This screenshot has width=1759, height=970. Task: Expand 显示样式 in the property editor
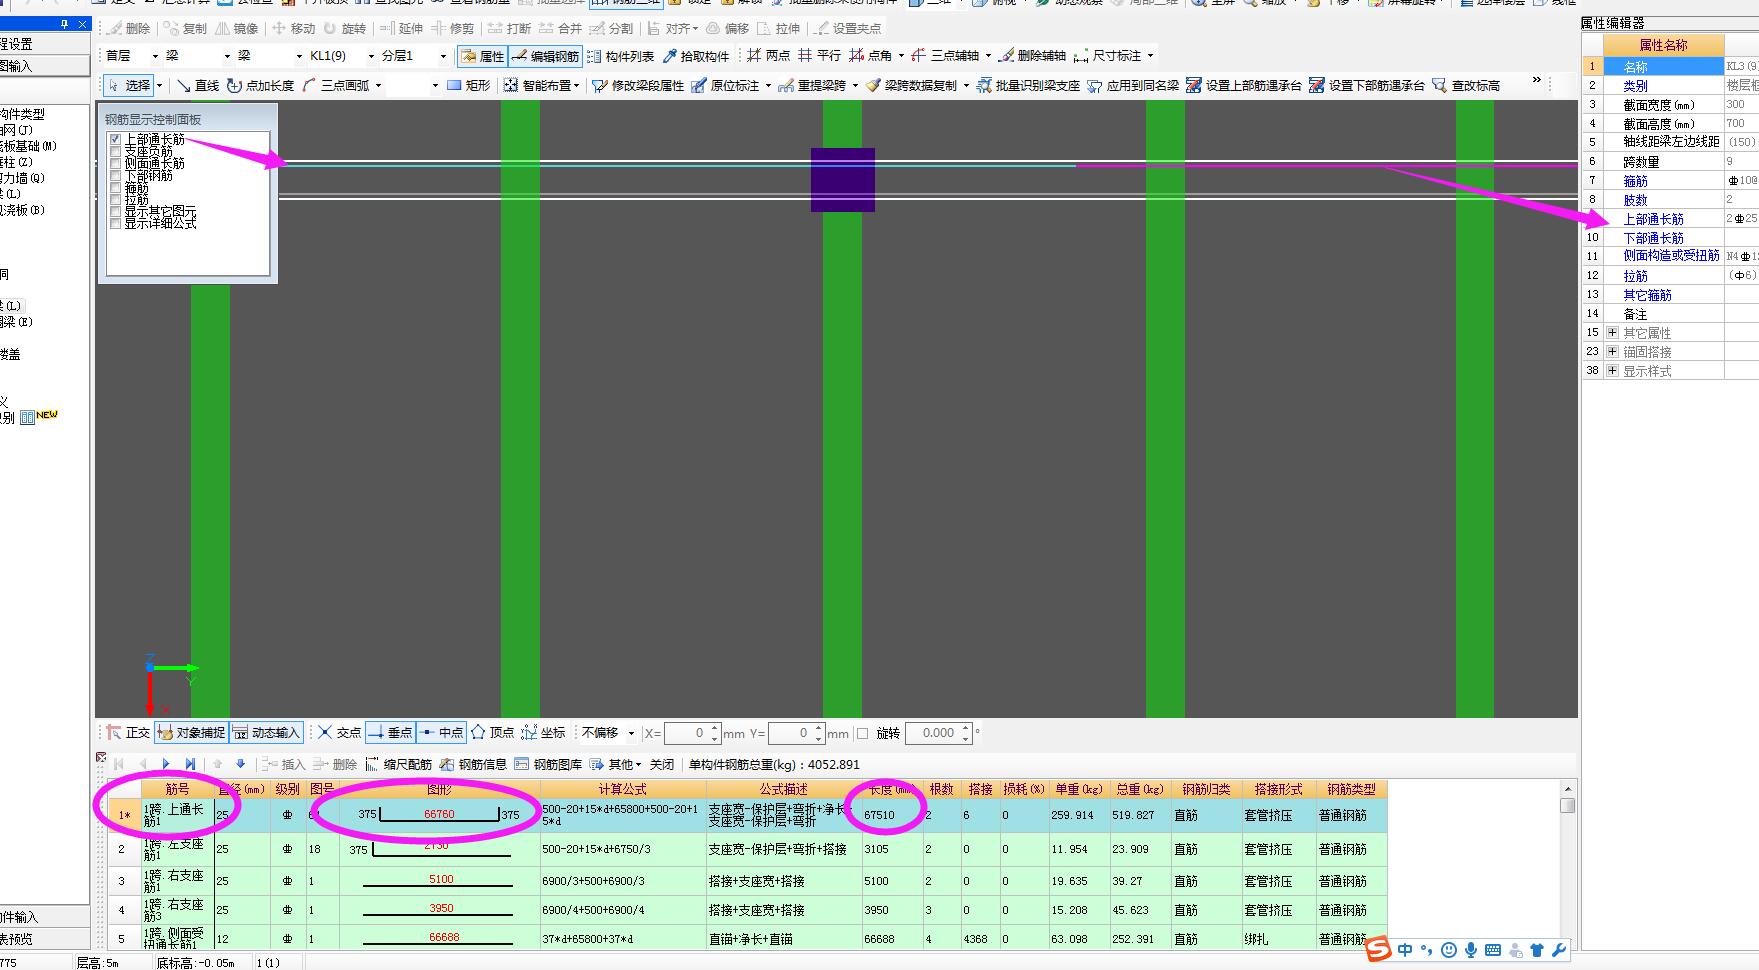(1612, 371)
